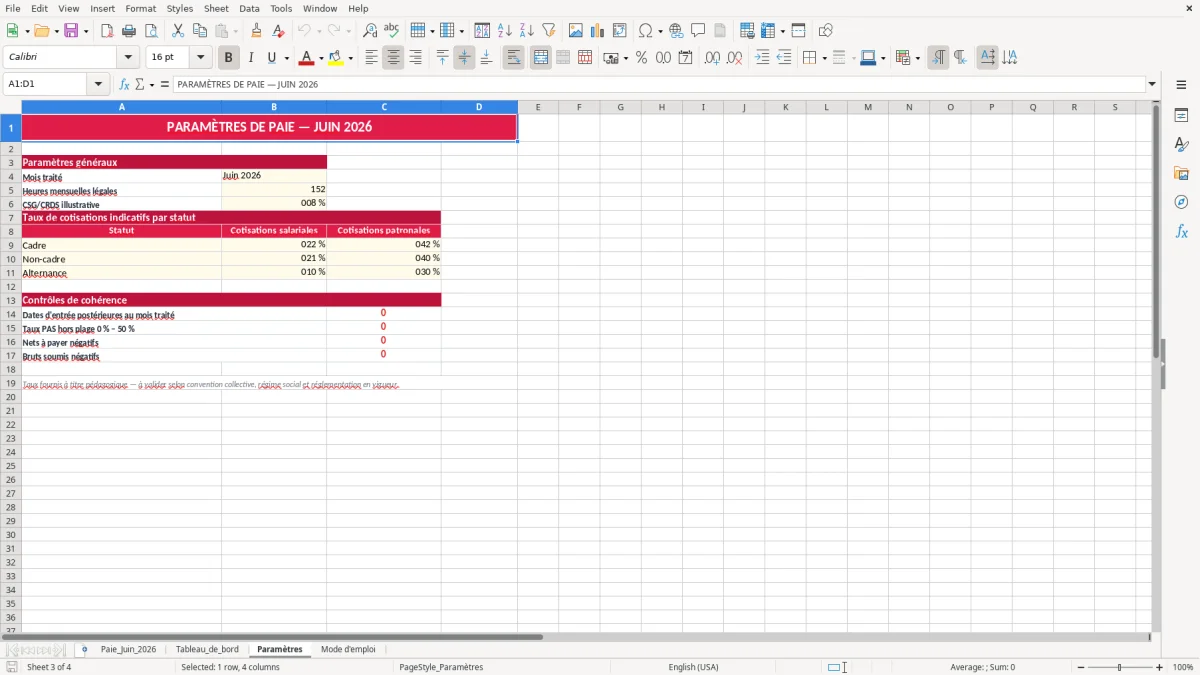Click column header E
Screen dimensions: 1200x675
click(538, 107)
